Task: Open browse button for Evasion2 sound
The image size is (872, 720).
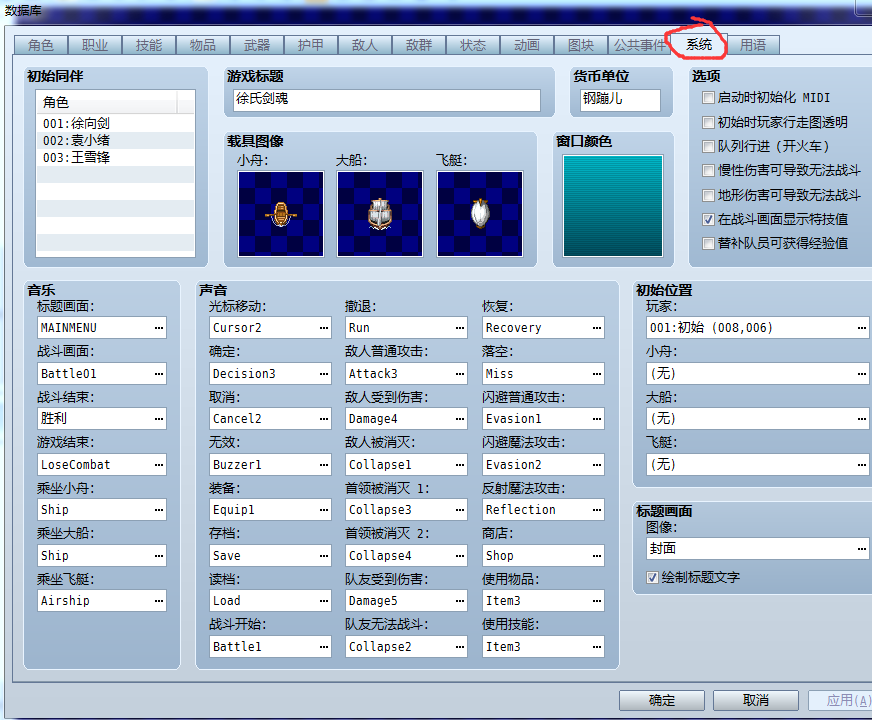Action: click(597, 464)
